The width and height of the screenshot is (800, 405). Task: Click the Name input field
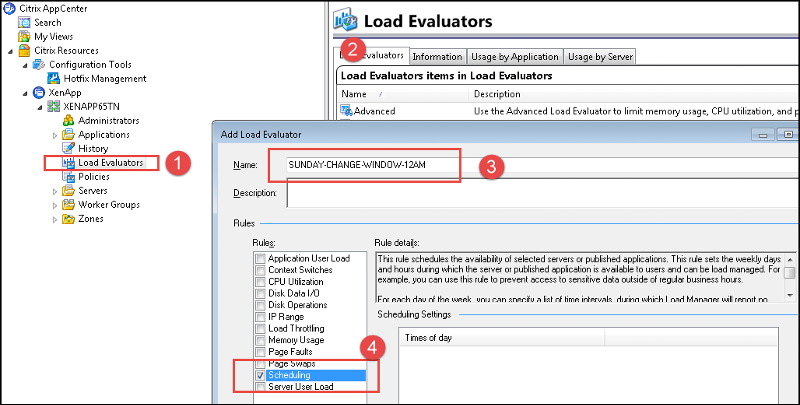pyautogui.click(x=542, y=165)
